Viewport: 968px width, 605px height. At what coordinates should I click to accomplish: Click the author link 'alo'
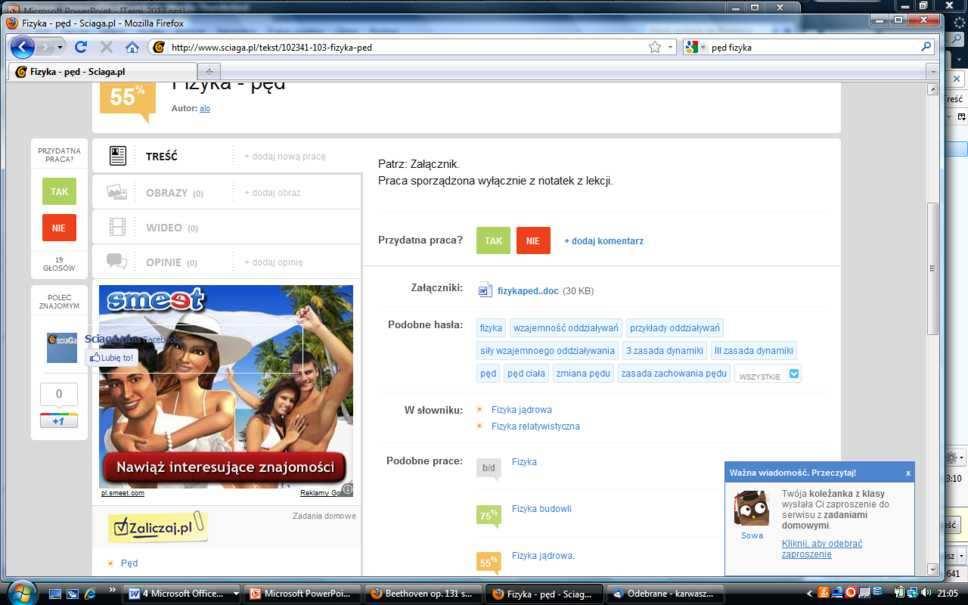[205, 108]
